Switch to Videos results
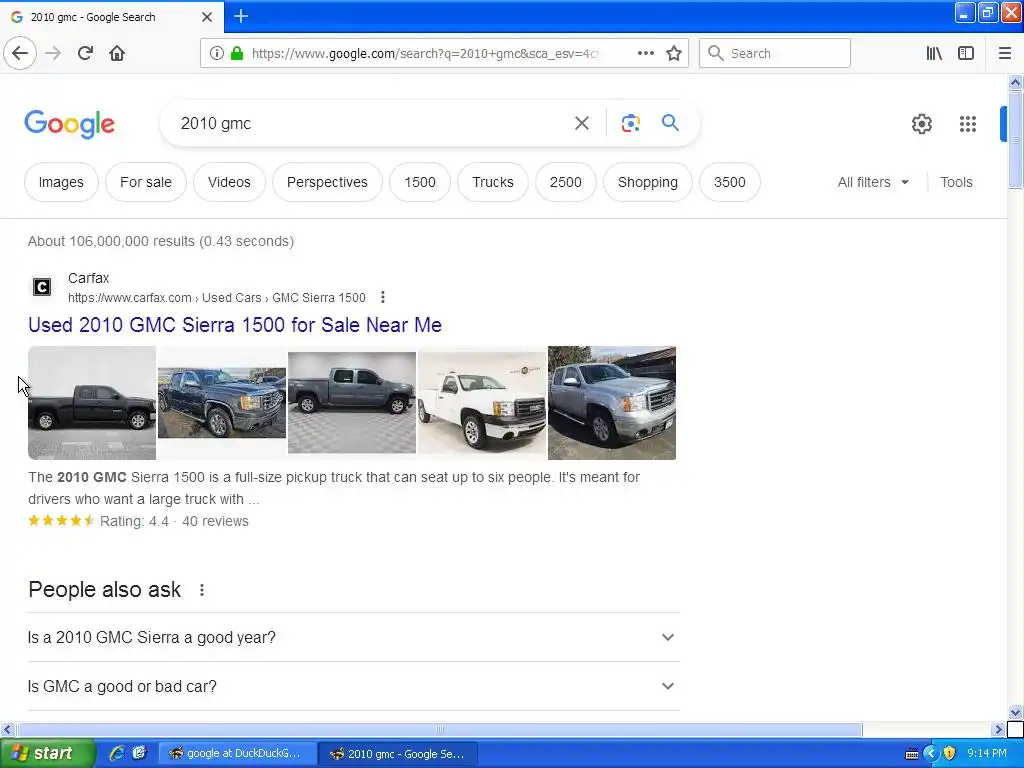Viewport: 1024px width, 768px height. click(229, 182)
